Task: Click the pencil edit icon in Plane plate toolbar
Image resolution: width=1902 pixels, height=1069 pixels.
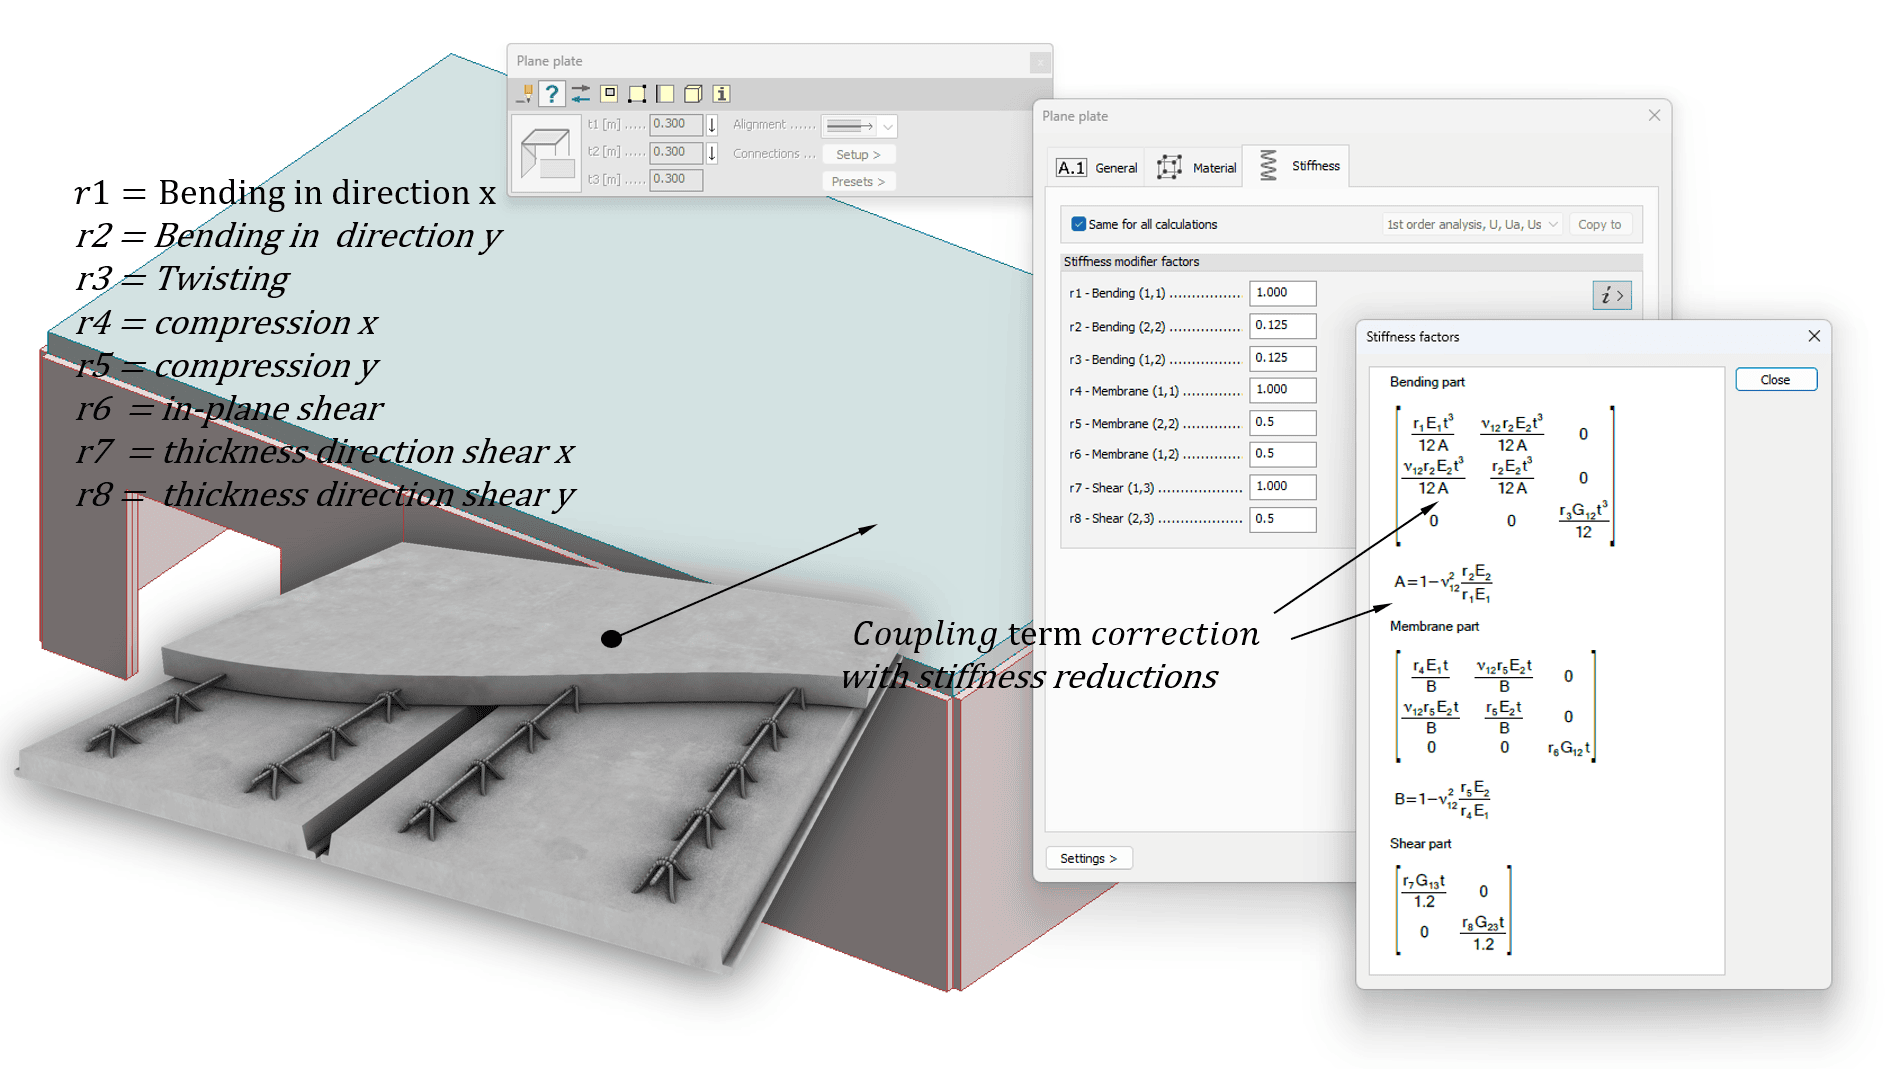Action: [x=524, y=94]
